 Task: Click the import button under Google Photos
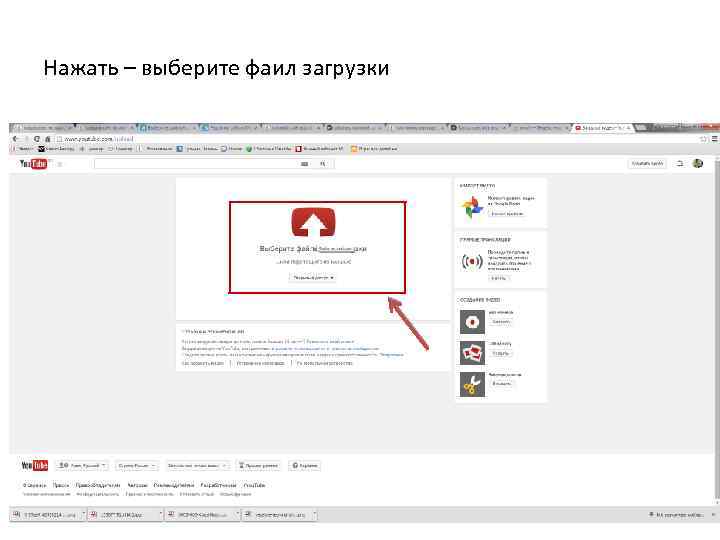[x=507, y=214]
